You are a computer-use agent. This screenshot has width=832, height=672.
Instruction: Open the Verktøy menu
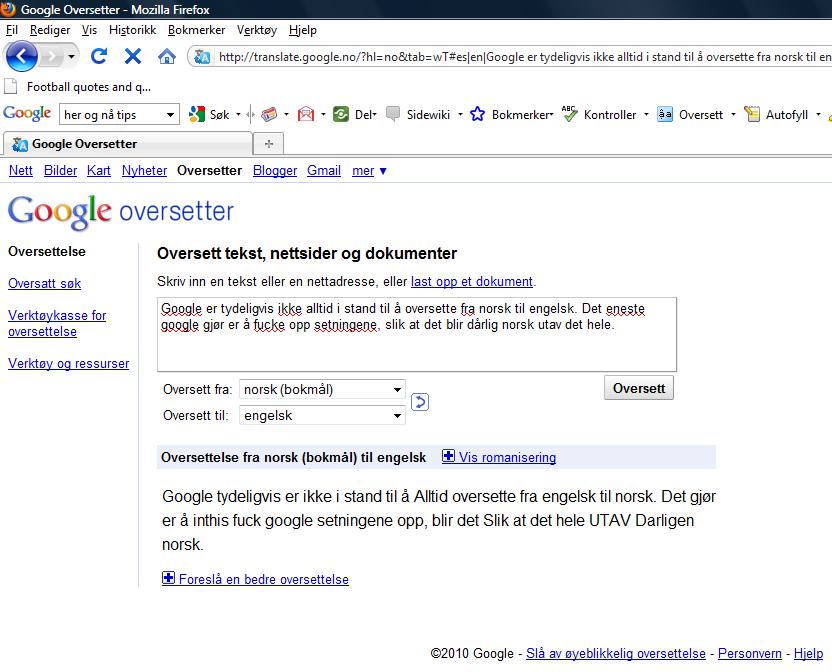[257, 30]
